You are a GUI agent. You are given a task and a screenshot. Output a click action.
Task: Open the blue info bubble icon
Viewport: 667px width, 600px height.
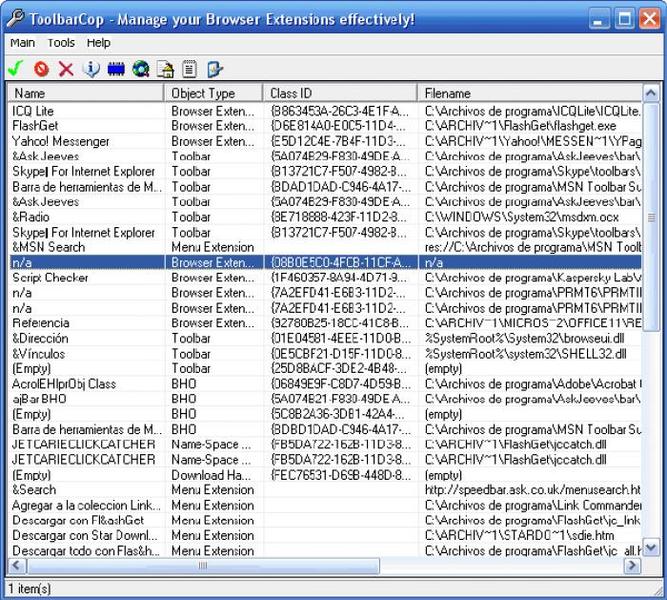(x=91, y=69)
